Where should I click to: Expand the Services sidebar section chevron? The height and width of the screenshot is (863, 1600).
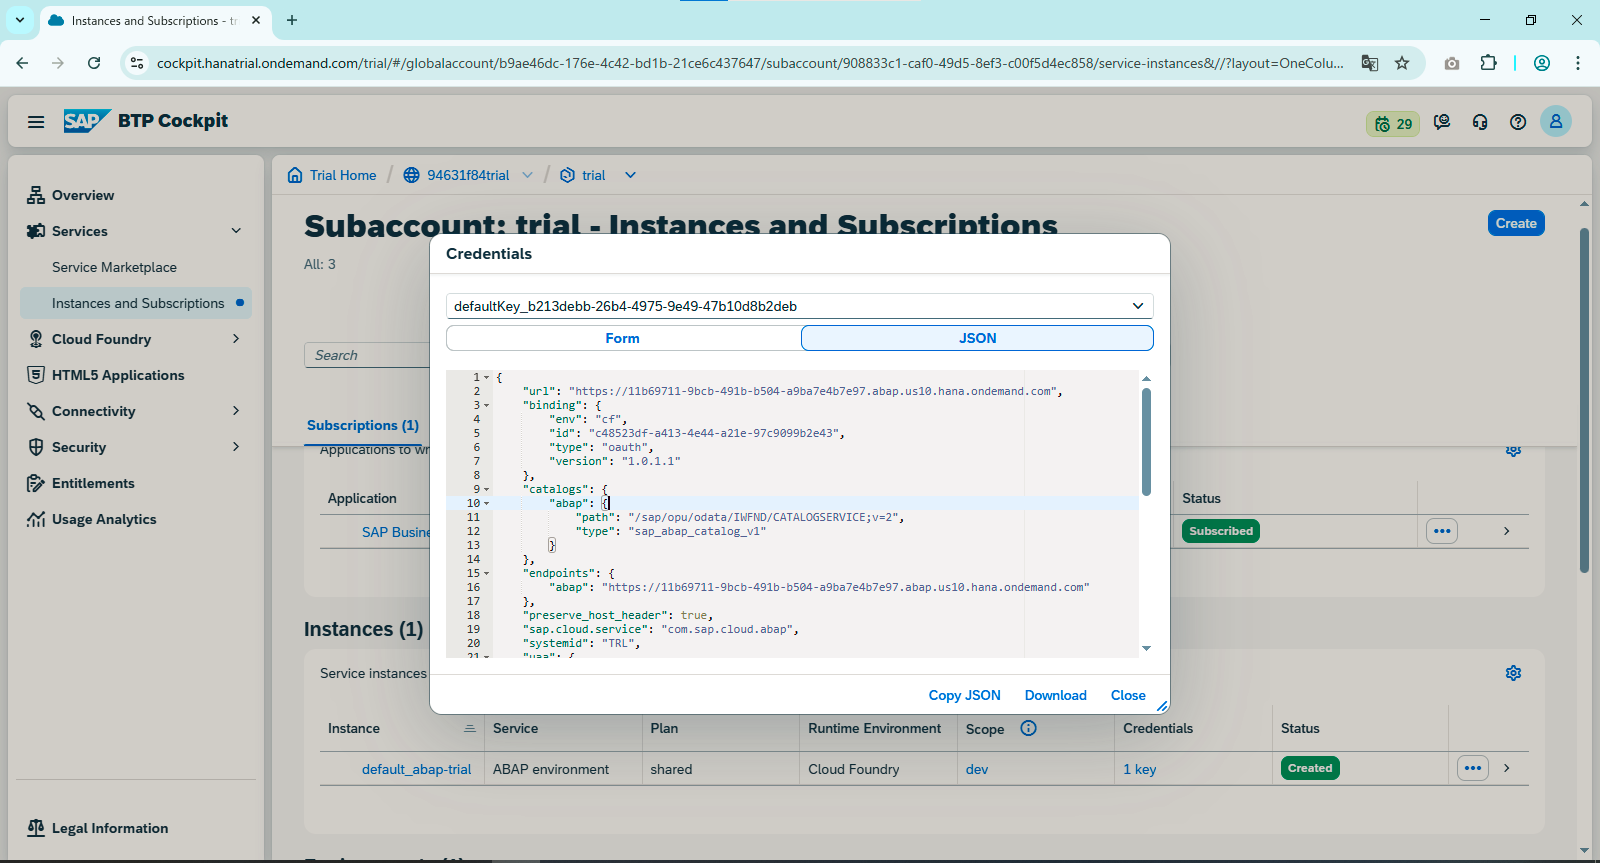point(236,231)
